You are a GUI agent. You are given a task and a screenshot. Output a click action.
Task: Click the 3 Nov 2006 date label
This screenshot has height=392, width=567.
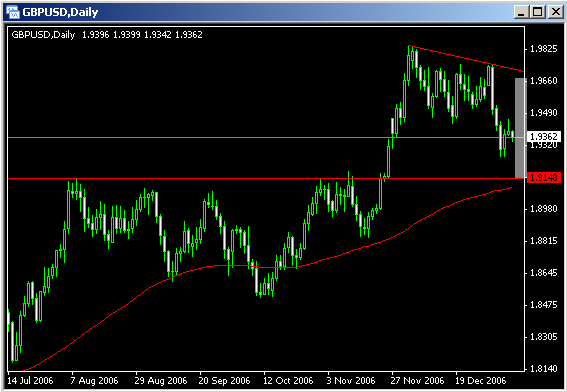pyautogui.click(x=351, y=381)
